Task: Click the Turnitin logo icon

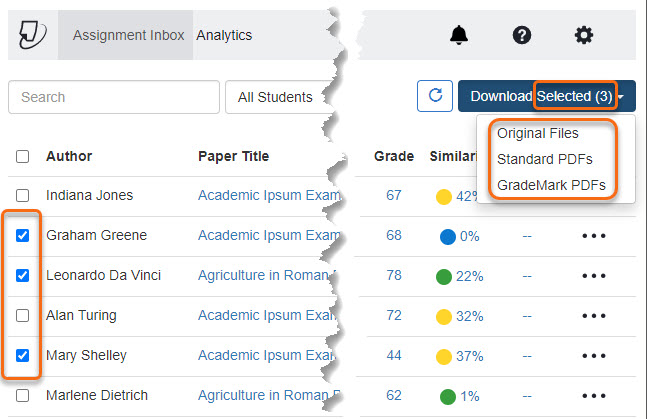Action: coord(33,35)
